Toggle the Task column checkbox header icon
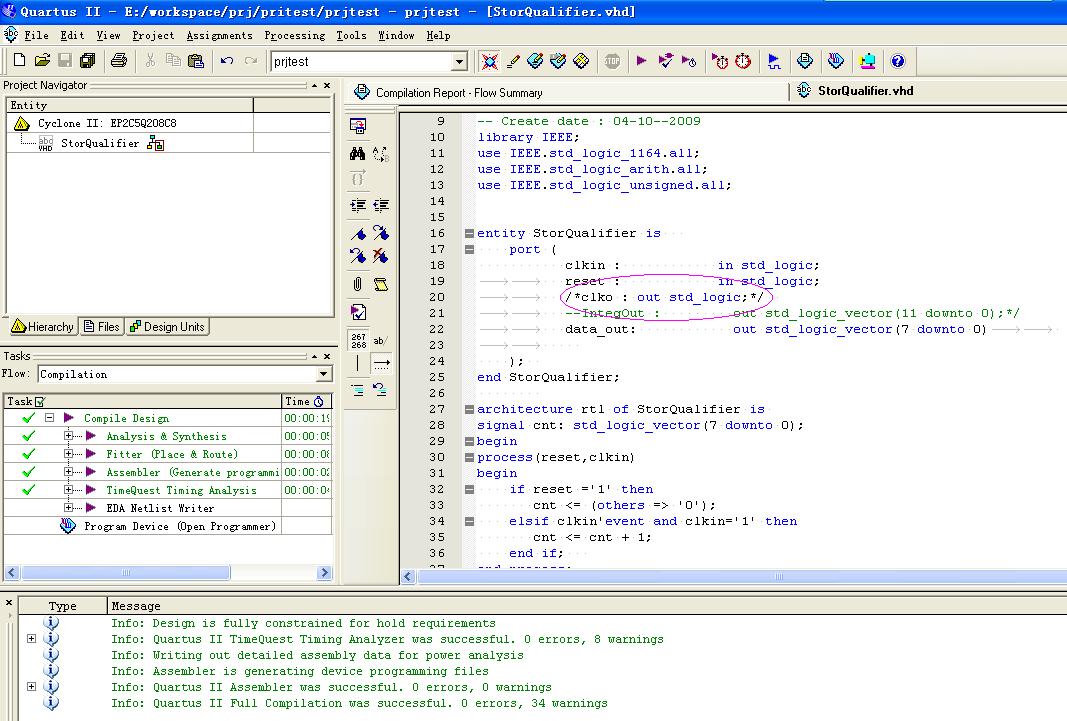This screenshot has height=721, width=1067. [40, 401]
